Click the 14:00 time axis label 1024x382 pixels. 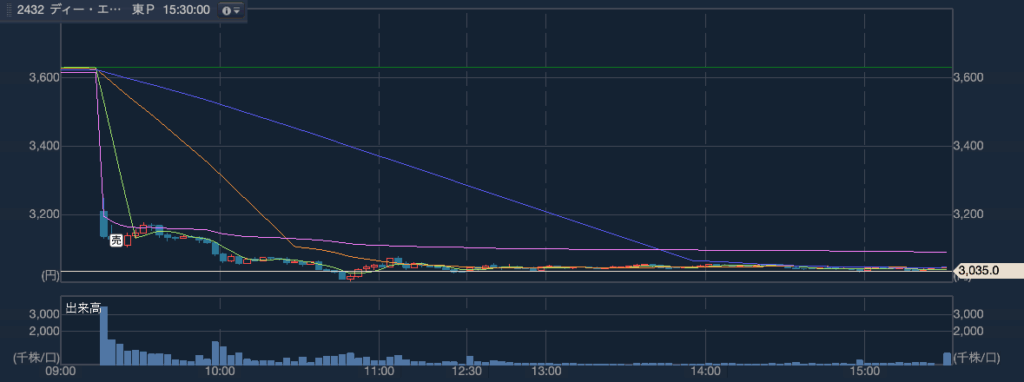pos(705,372)
